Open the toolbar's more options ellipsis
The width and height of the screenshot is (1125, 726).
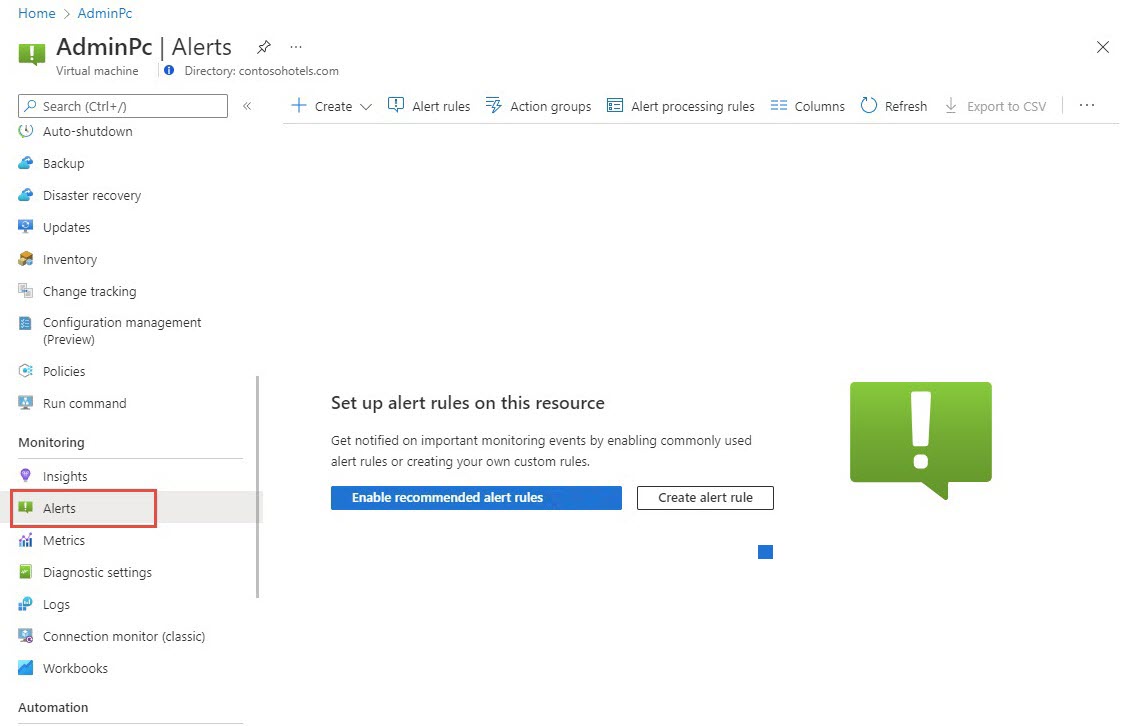click(1087, 106)
